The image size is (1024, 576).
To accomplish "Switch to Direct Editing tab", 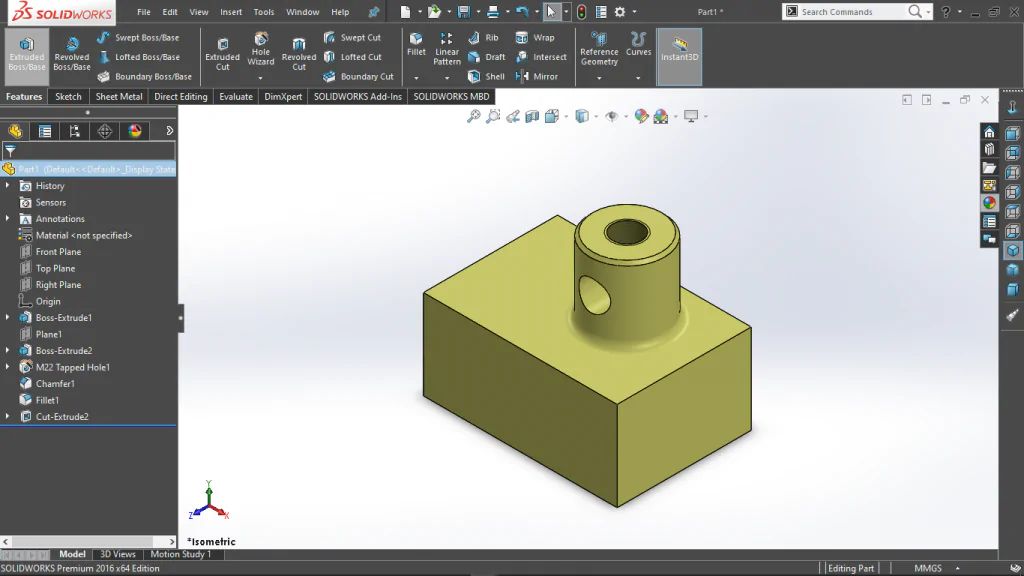I will pos(181,97).
